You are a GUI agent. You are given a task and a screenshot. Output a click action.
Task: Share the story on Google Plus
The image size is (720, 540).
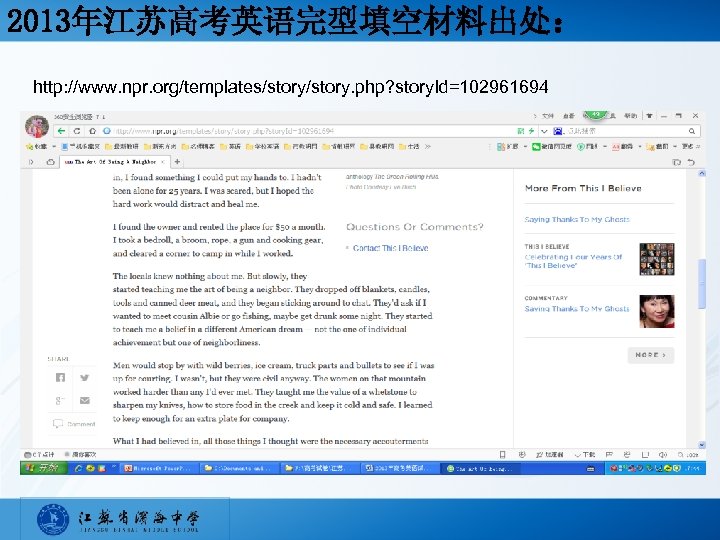point(60,400)
